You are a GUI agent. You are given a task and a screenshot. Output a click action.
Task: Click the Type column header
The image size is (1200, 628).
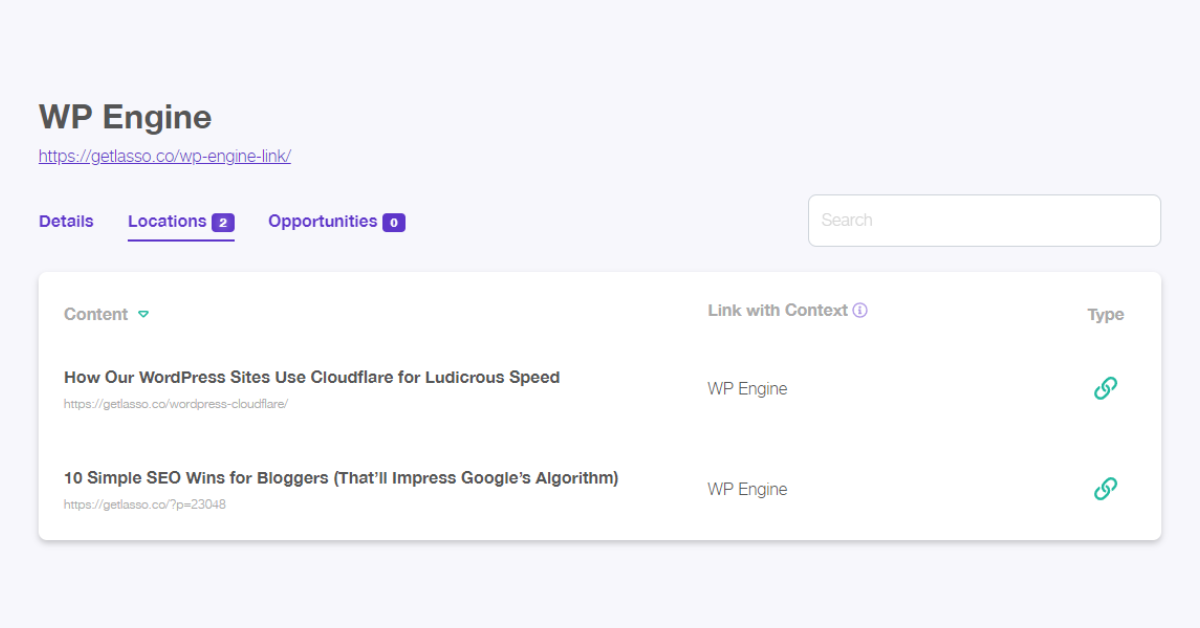1106,314
